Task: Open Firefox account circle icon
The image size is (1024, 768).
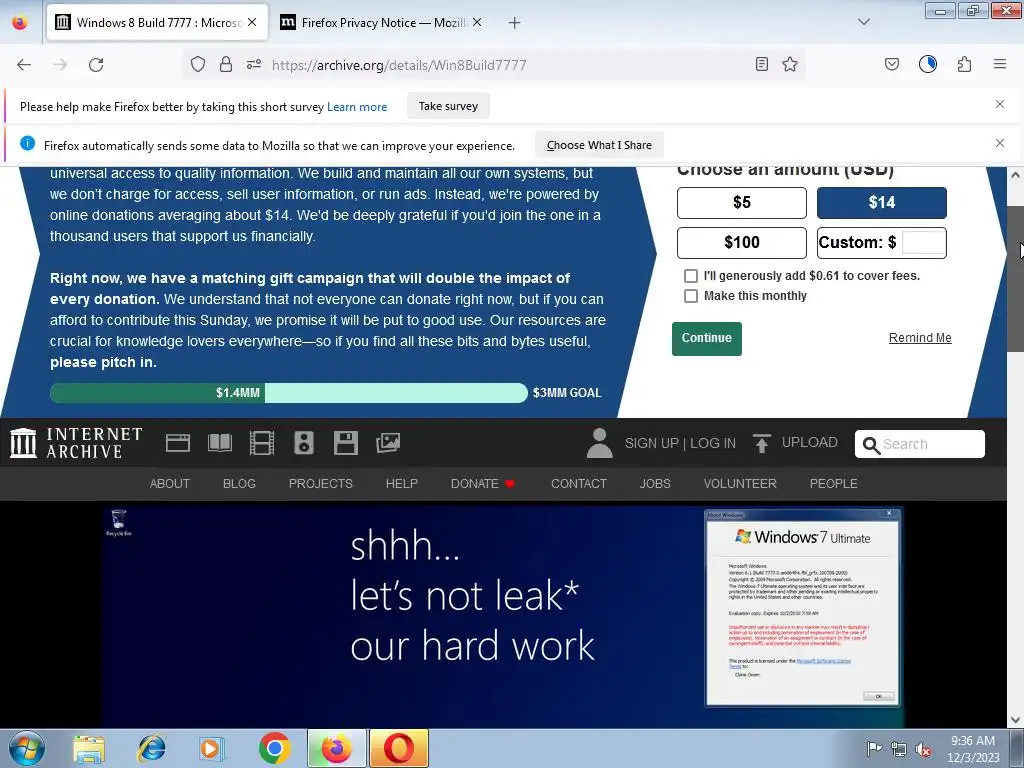Action: (927, 64)
